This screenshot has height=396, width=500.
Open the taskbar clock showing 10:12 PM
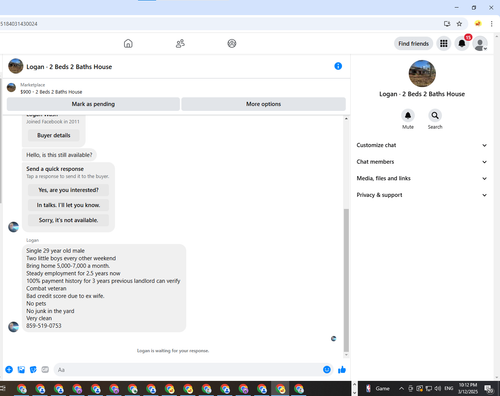(468, 388)
